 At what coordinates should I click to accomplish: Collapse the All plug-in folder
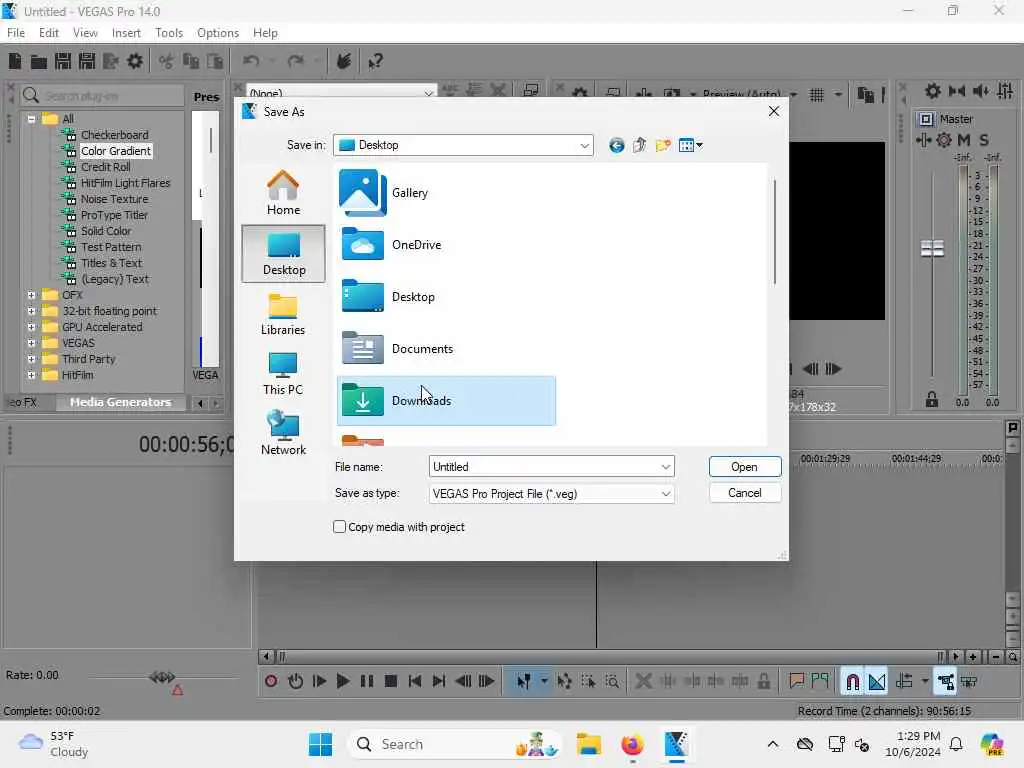point(31,119)
